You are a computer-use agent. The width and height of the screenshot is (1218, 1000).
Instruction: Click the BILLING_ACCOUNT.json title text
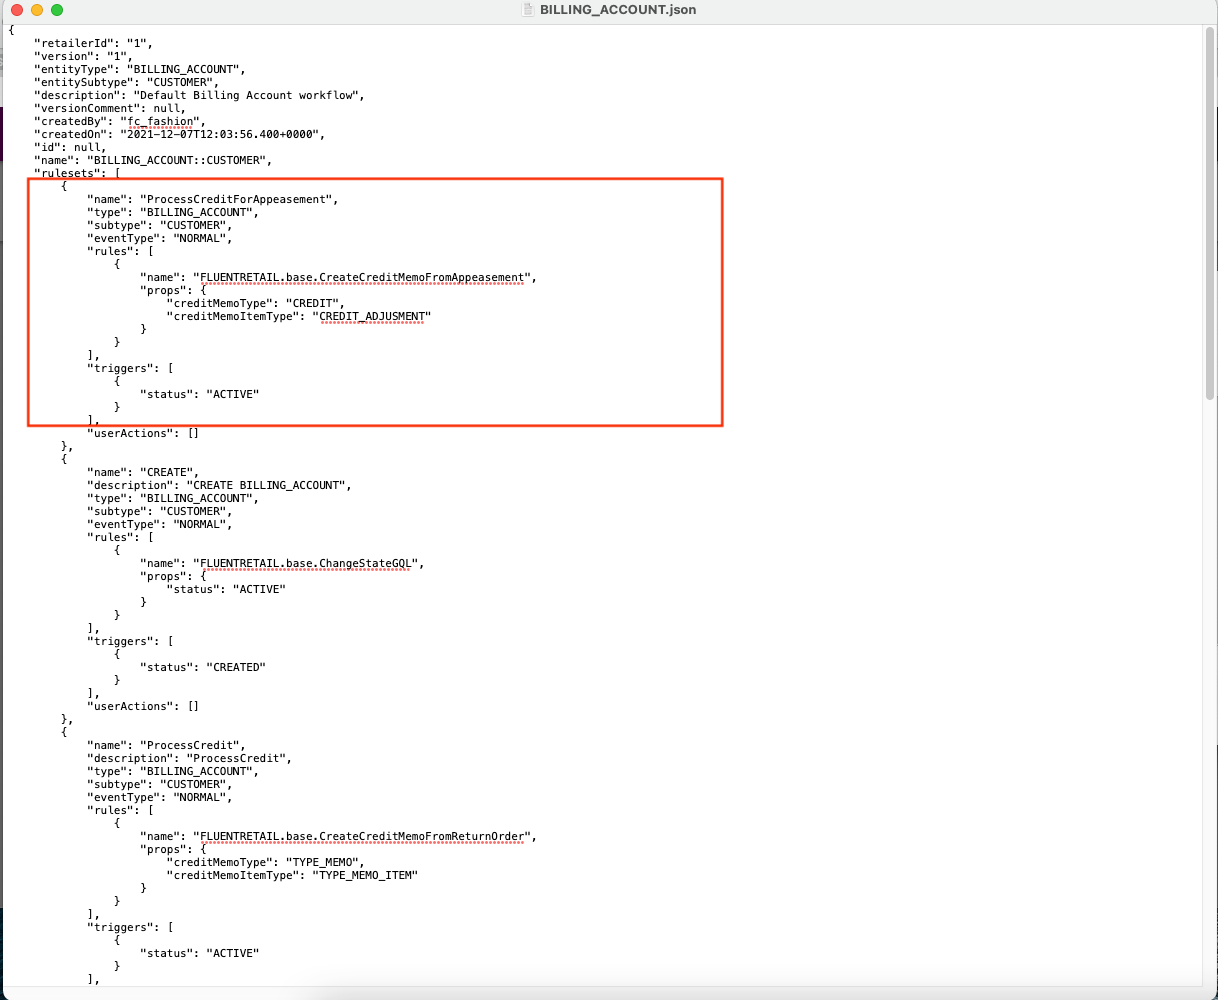tap(617, 10)
